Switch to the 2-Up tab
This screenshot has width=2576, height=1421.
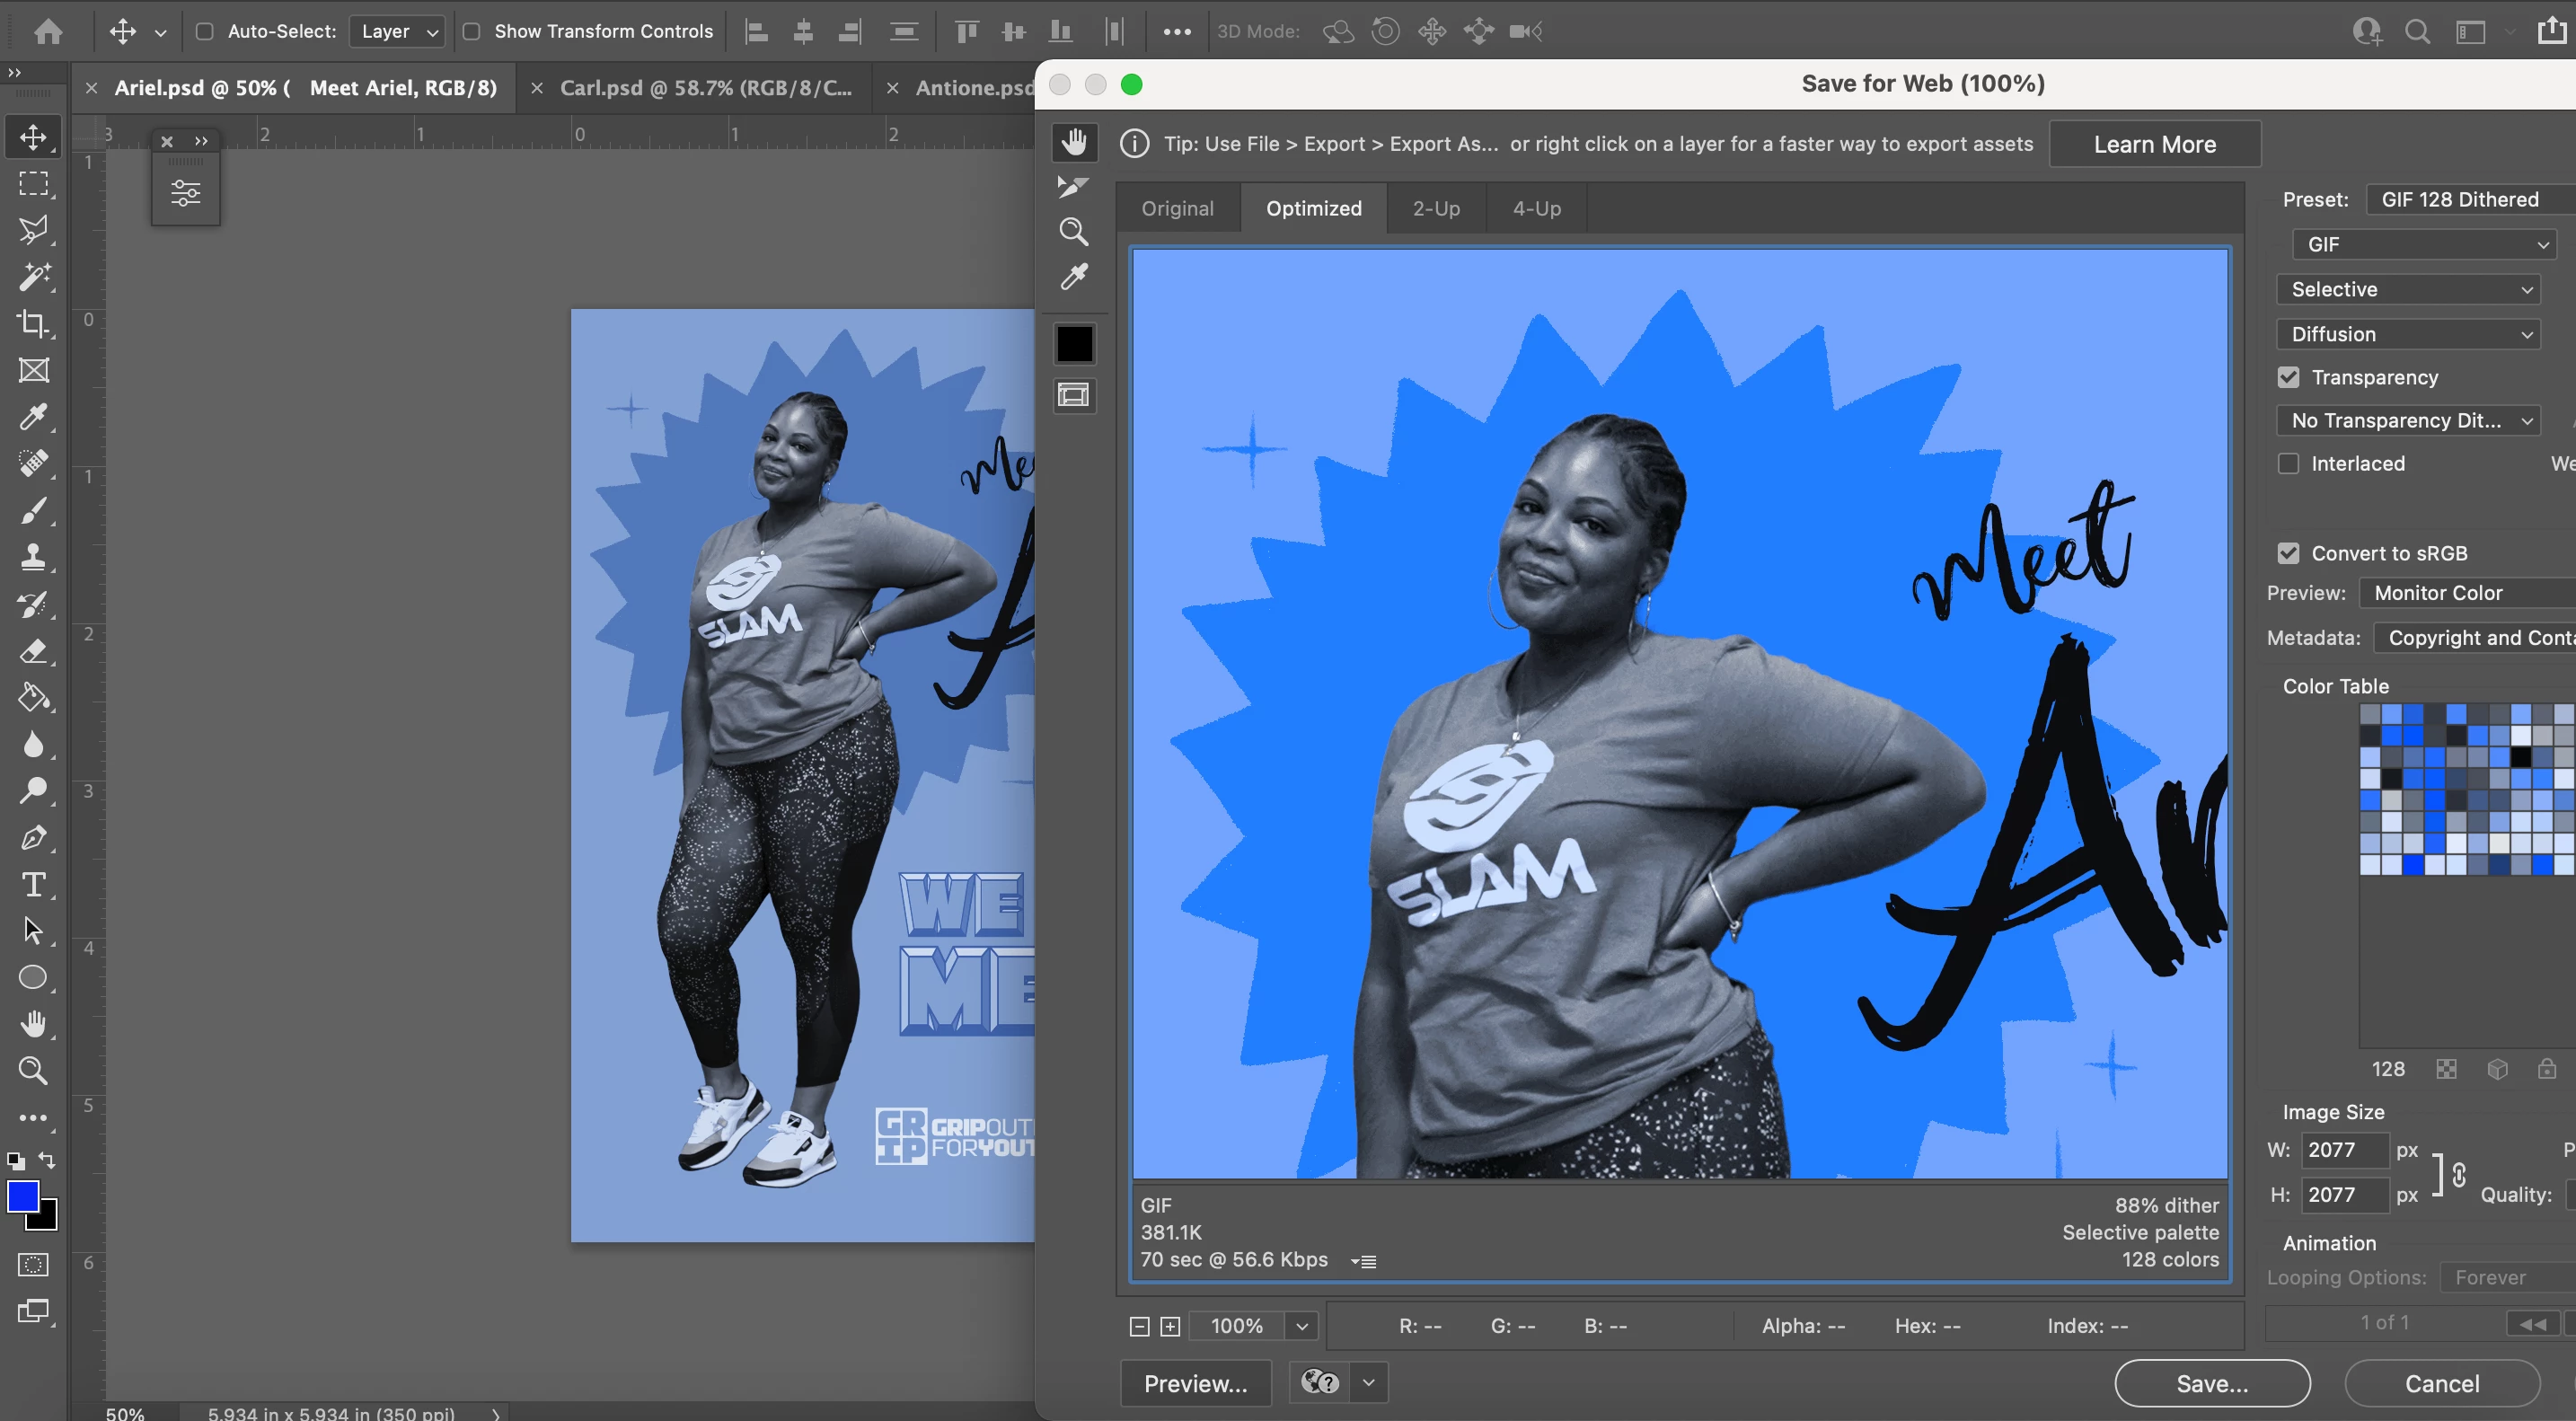tap(1436, 208)
